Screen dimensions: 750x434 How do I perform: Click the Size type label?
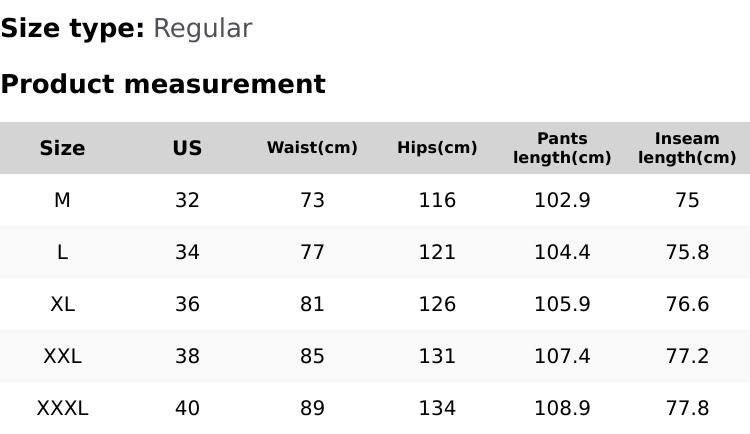[x=72, y=29]
